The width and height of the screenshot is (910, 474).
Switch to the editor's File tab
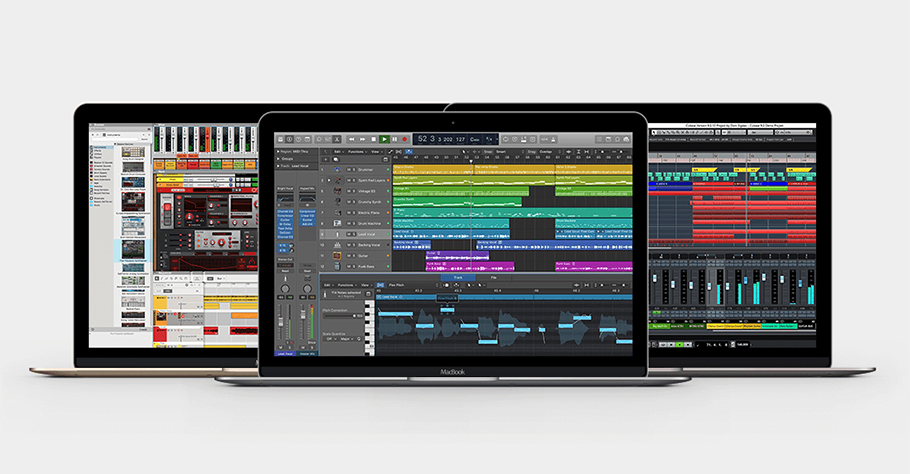click(494, 277)
